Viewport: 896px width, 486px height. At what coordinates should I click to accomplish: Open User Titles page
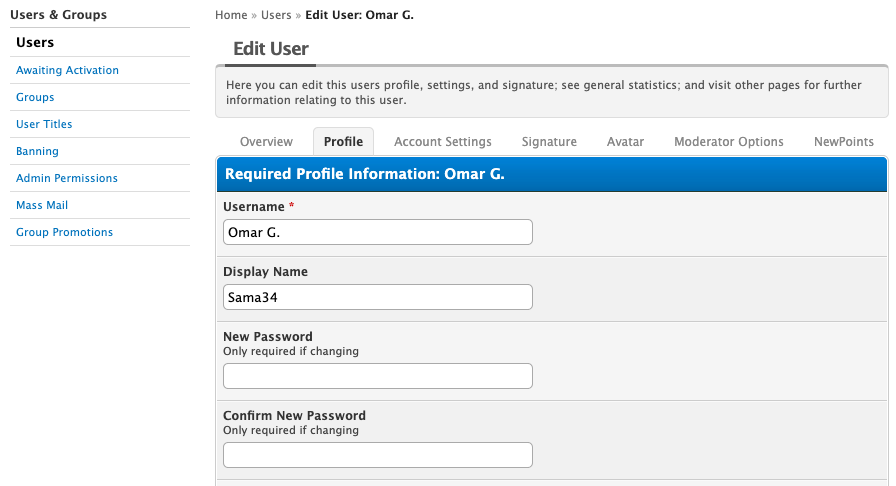(44, 124)
